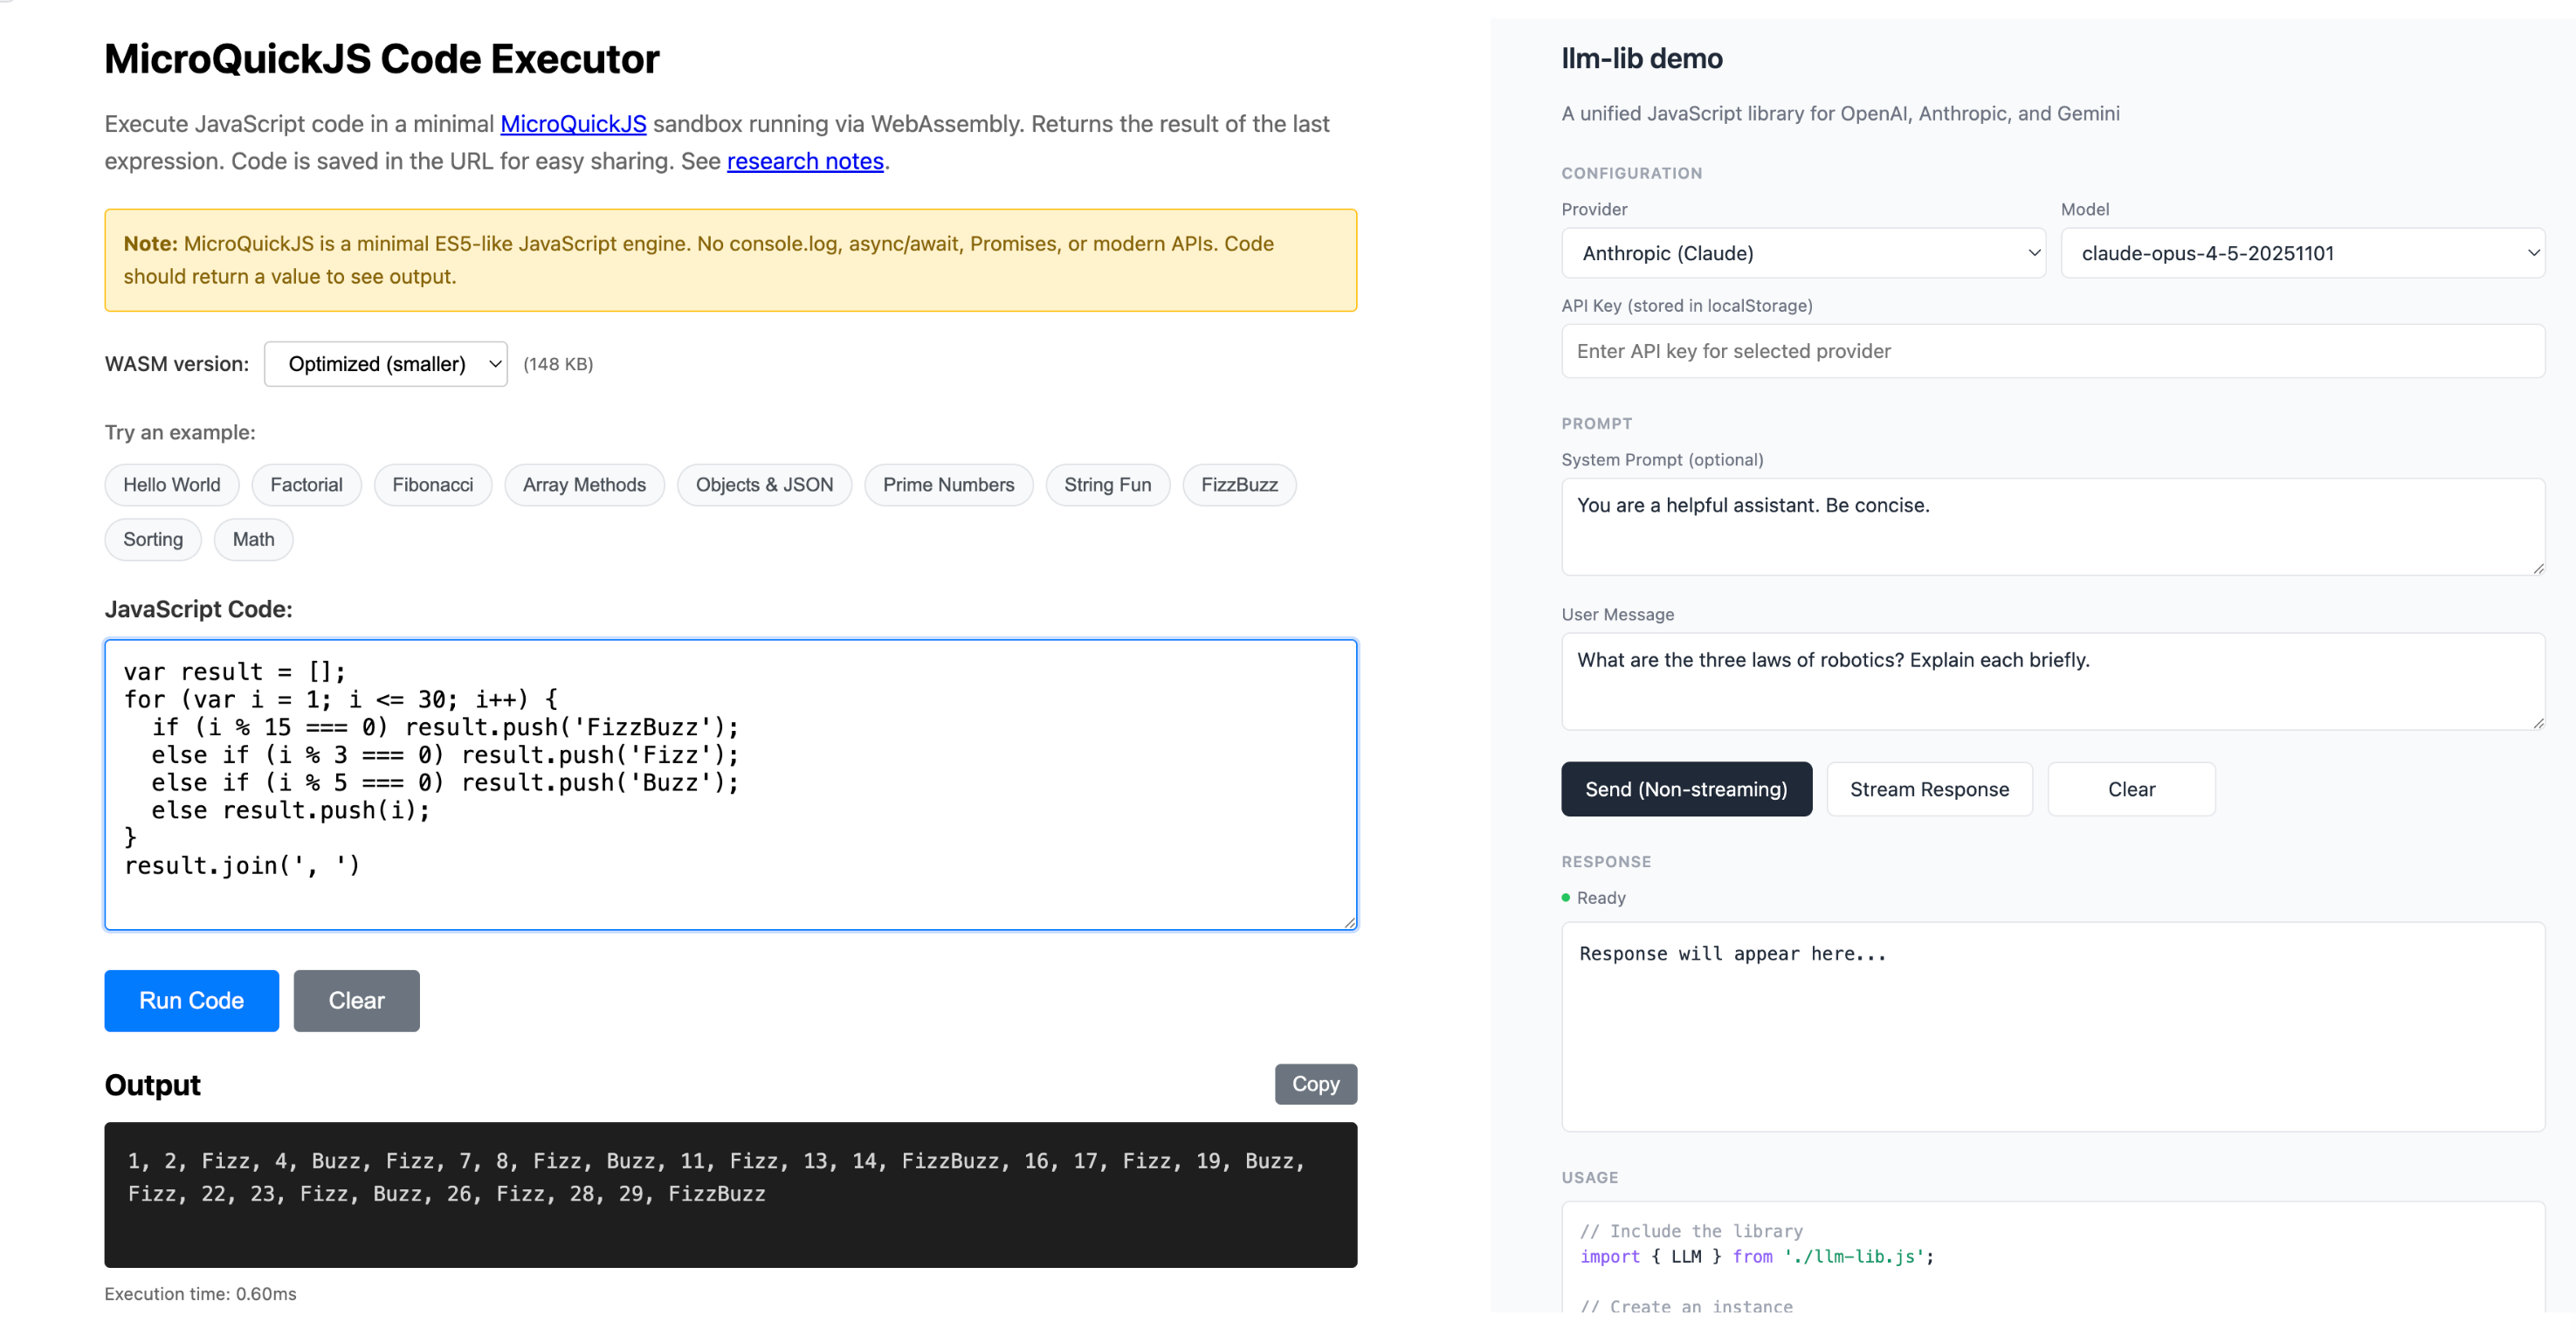Load the Sorting example
Viewport: 2576px width, 1343px height.
[x=153, y=540]
